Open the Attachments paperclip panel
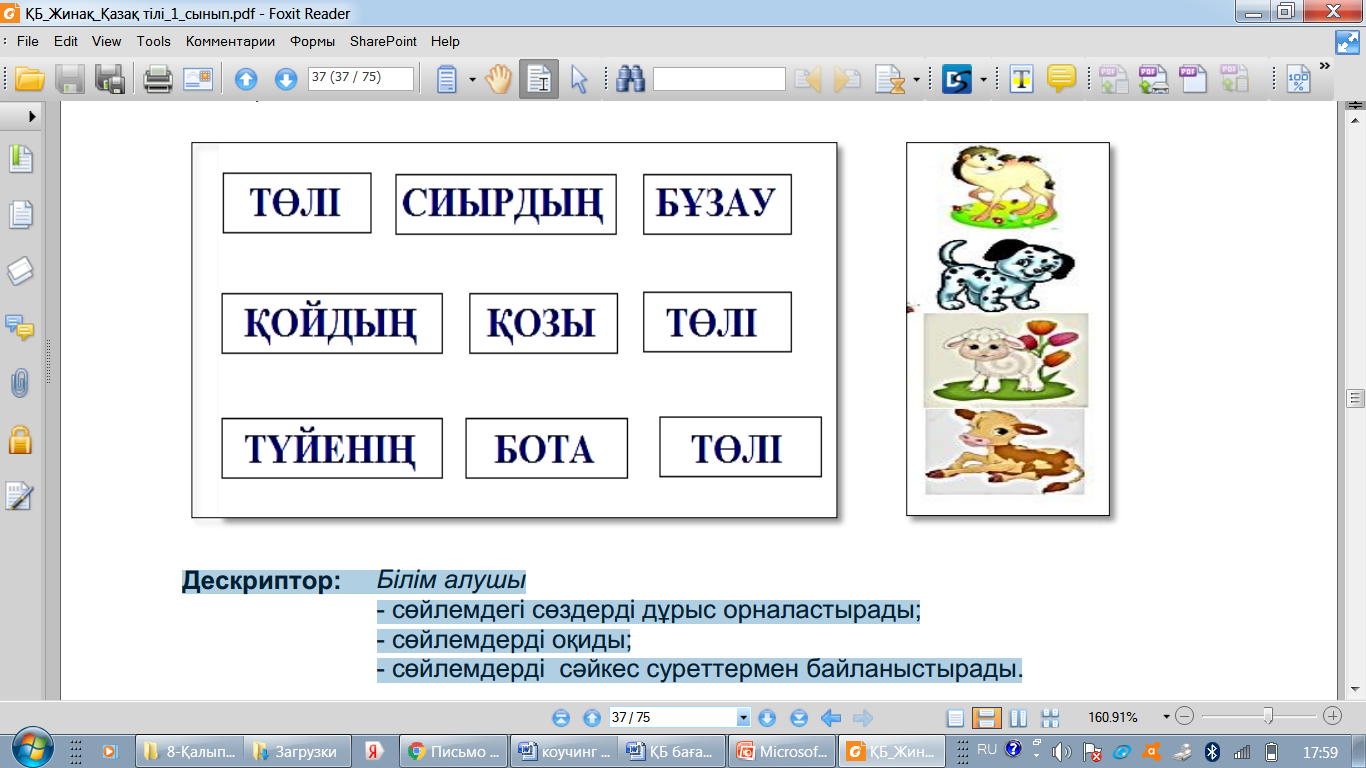 click(x=20, y=383)
